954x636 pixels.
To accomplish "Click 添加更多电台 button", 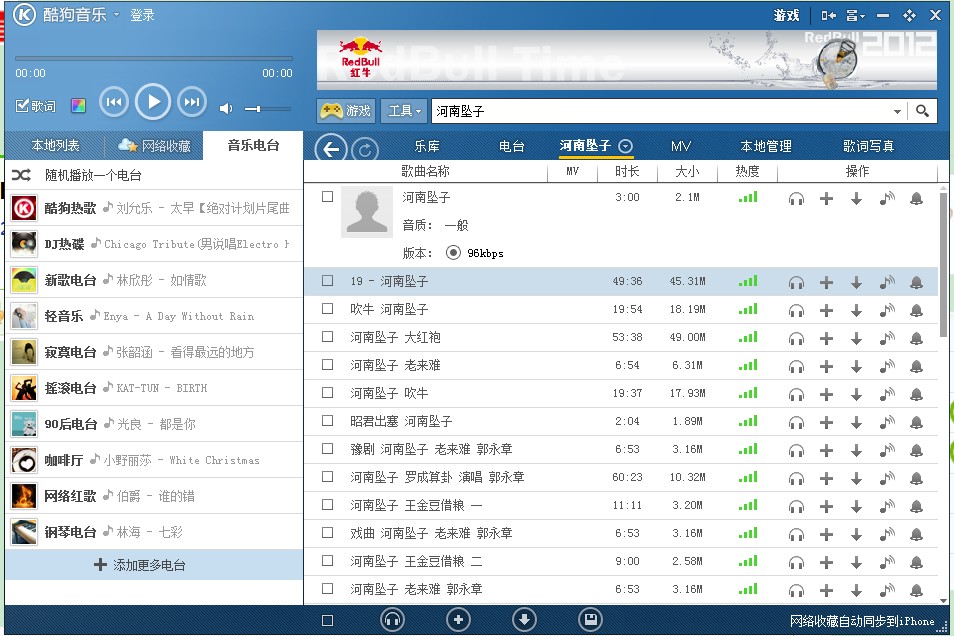I will pyautogui.click(x=154, y=565).
